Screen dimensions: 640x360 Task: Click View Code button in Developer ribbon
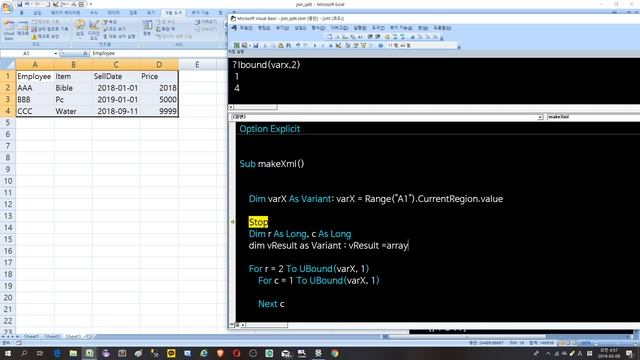click(x=115, y=29)
